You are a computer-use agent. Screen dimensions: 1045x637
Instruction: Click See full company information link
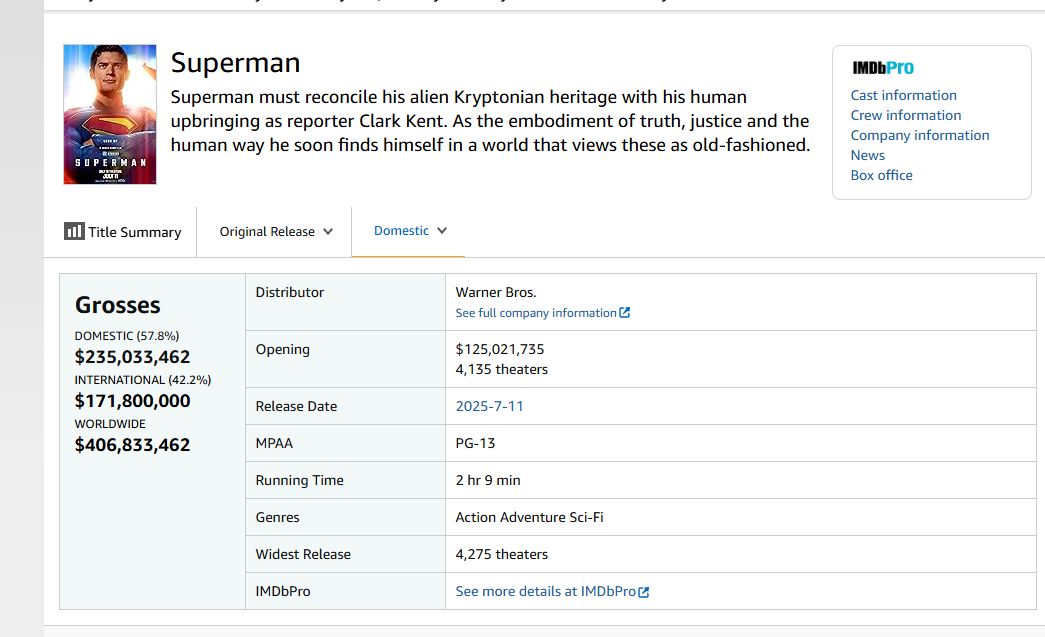[536, 313]
